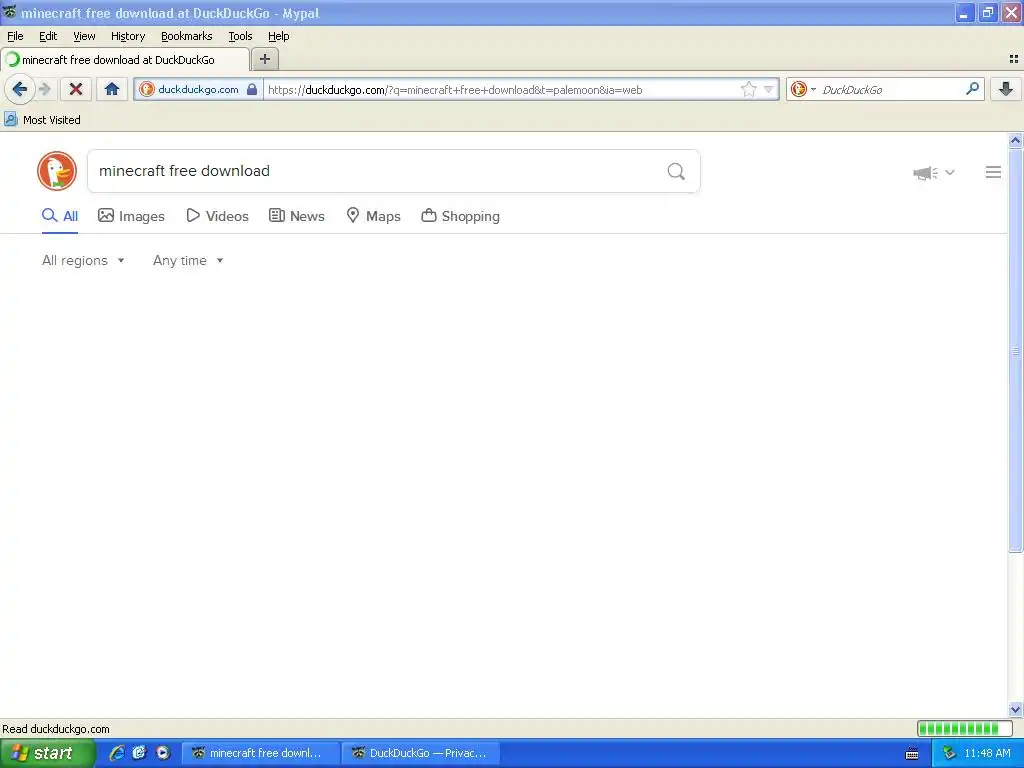Open the hamburger side menu
Screen dimensions: 1024x768
993,172
